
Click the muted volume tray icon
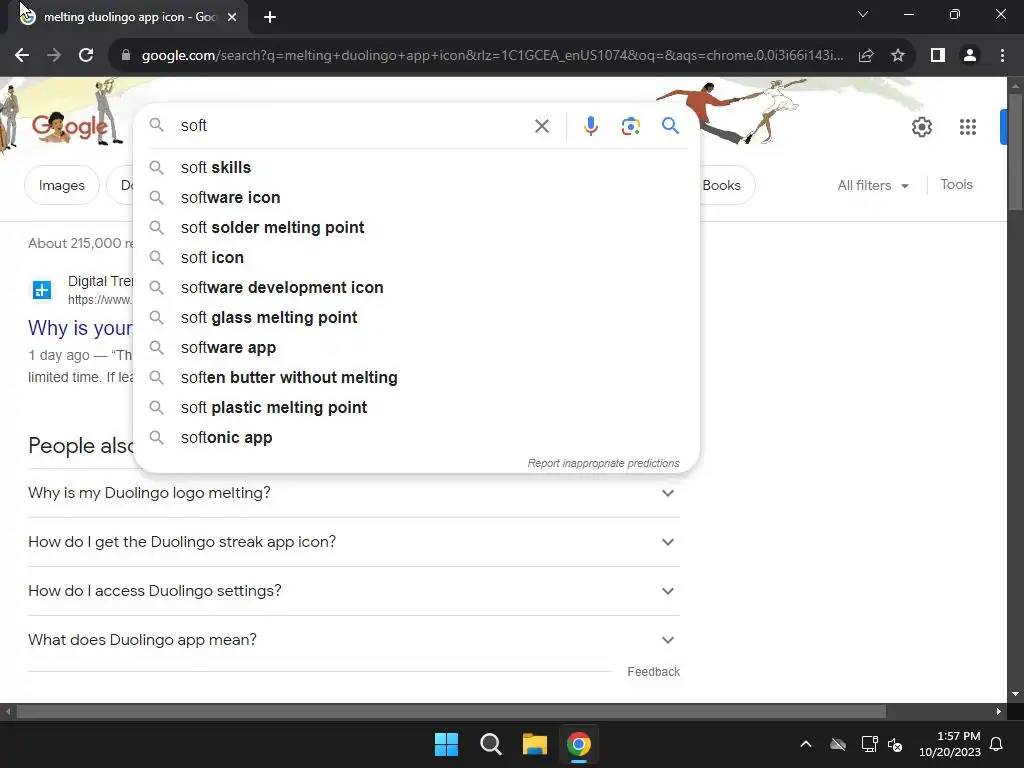[895, 744]
